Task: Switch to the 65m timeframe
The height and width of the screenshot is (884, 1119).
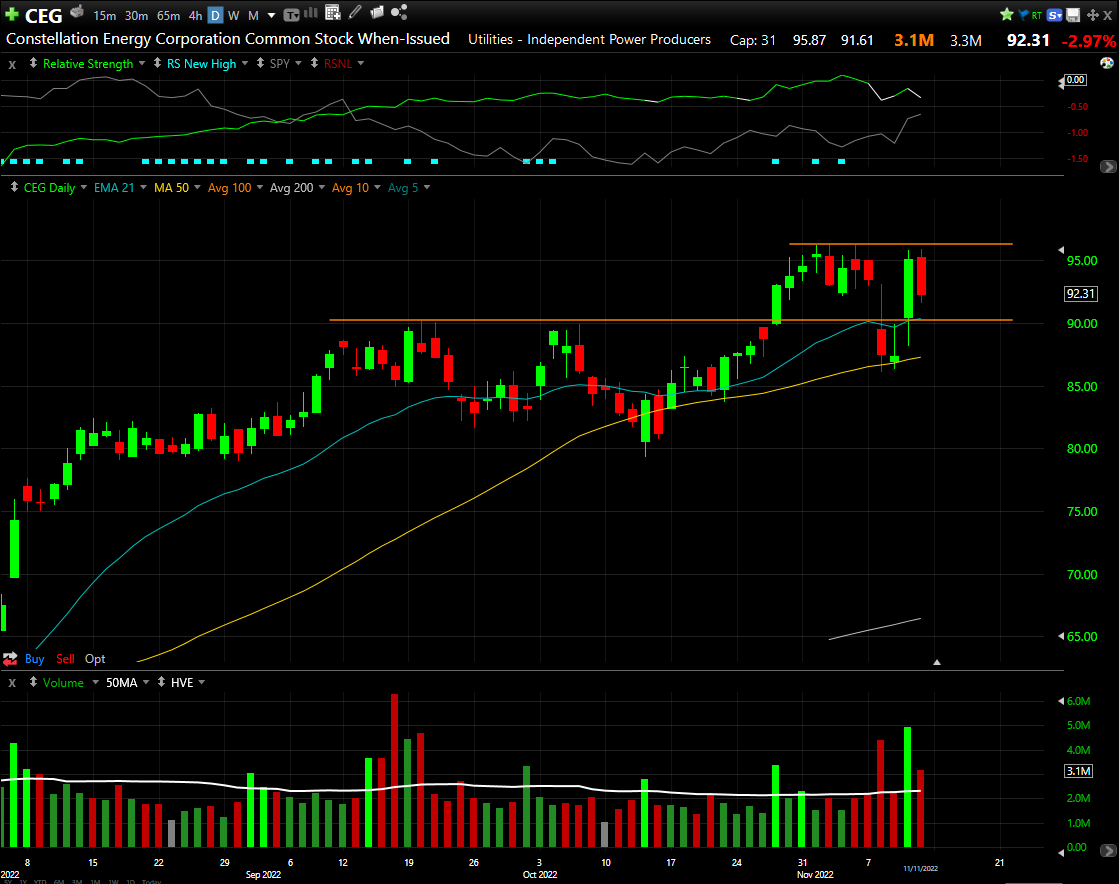Action: click(168, 16)
